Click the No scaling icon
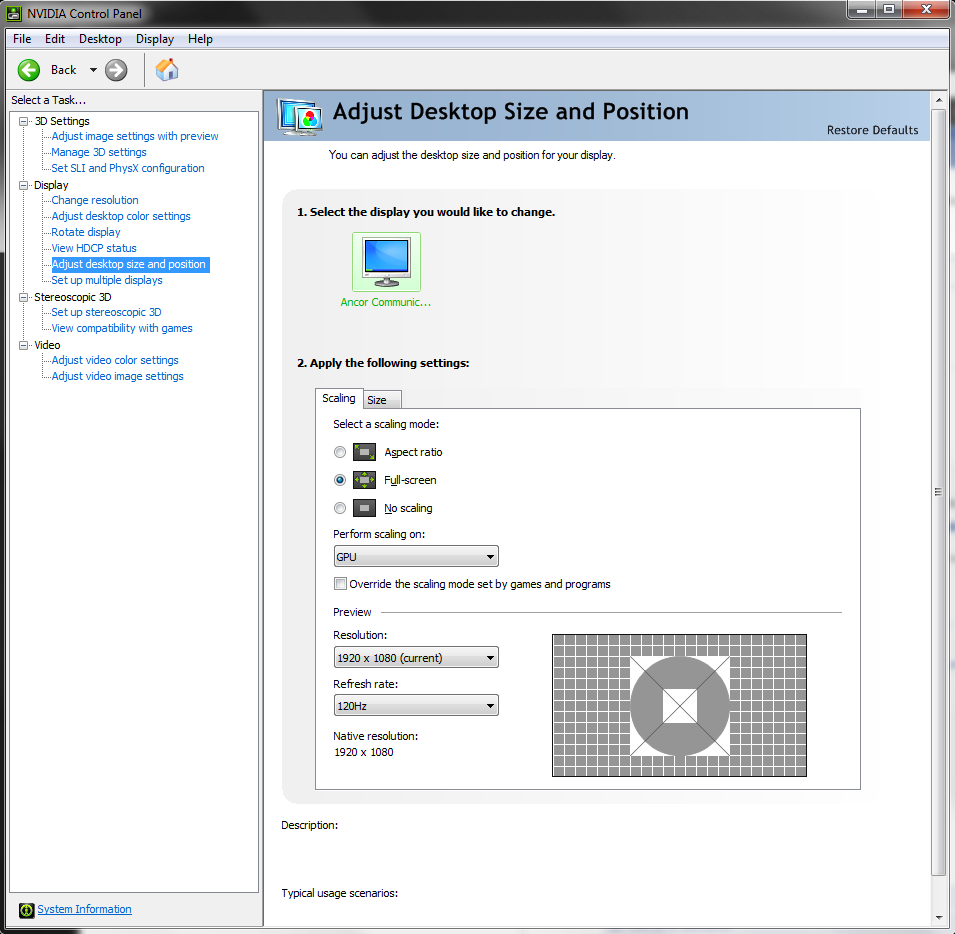Viewport: 955px width, 934px height. (364, 508)
